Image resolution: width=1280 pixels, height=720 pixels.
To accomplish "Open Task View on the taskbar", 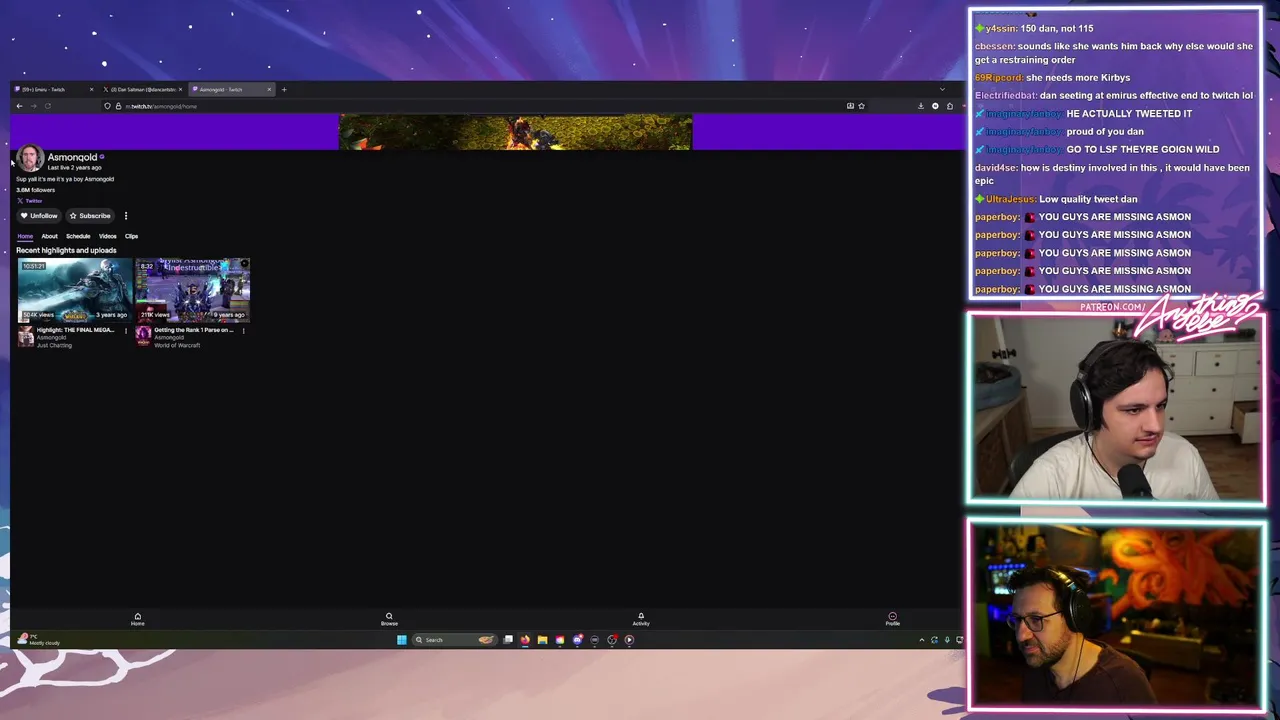I will (508, 640).
